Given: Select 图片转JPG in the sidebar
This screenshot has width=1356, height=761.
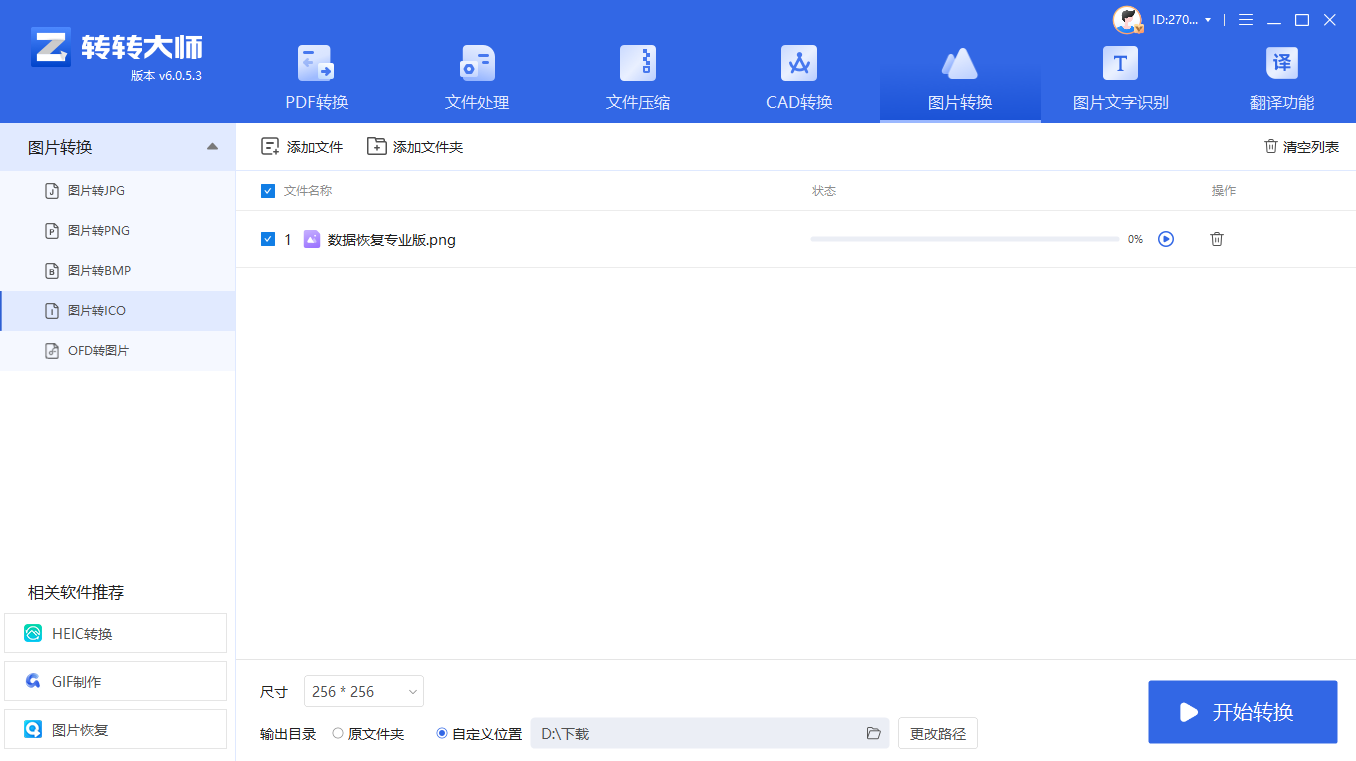Looking at the screenshot, I should pyautogui.click(x=118, y=191).
